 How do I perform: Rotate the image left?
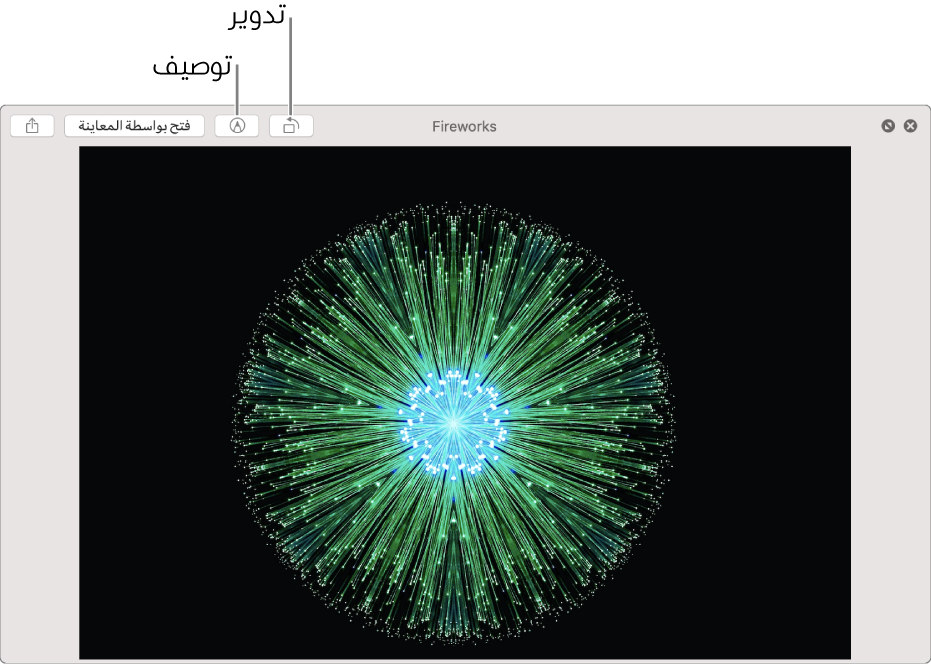291,126
